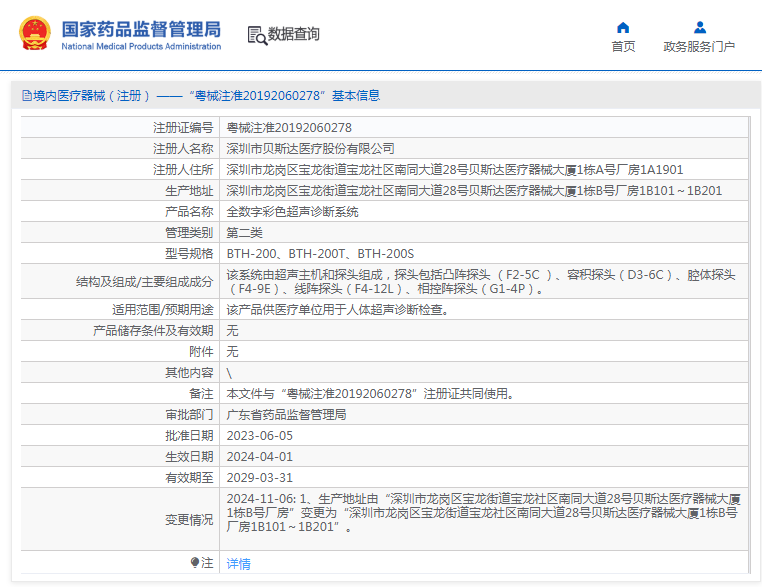
Task: Click the lightbulb 注 icon
Action: (x=195, y=563)
